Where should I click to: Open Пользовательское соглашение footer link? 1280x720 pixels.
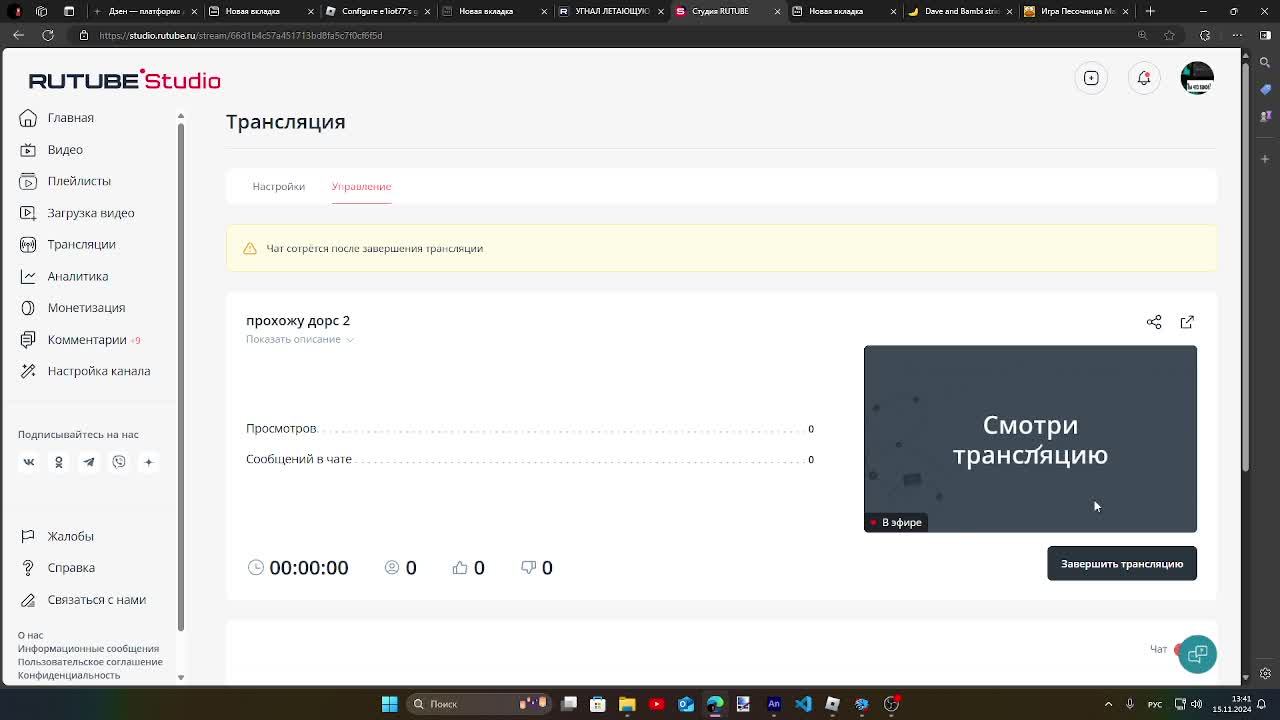pos(90,661)
